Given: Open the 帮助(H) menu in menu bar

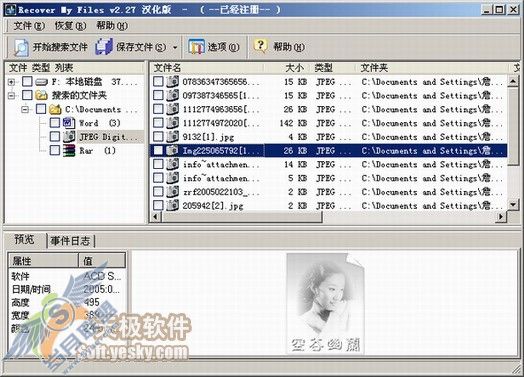Looking at the screenshot, I should tap(112, 26).
